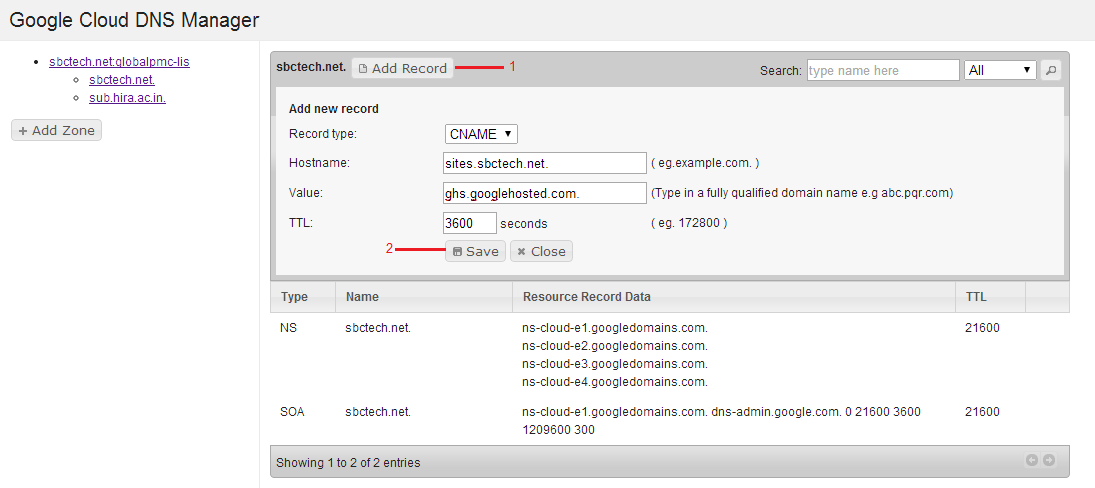Select the SOA type cell

coord(293,412)
